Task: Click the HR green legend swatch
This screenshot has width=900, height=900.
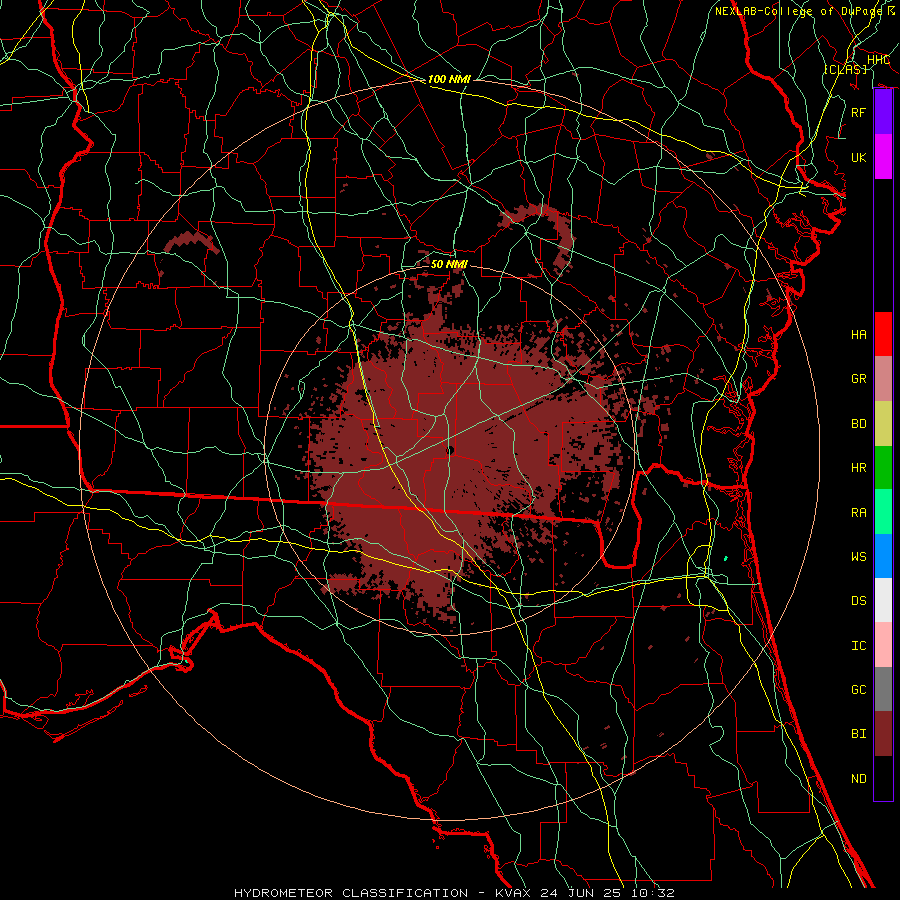Action: tap(883, 467)
